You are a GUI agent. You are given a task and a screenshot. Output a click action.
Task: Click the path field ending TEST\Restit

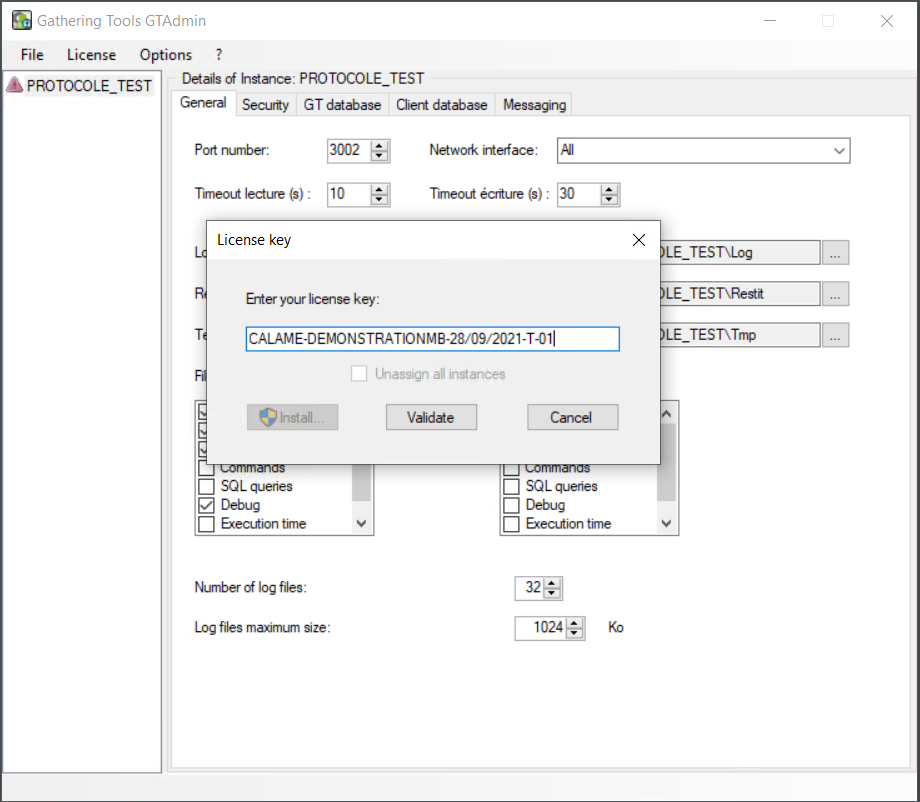pos(740,294)
